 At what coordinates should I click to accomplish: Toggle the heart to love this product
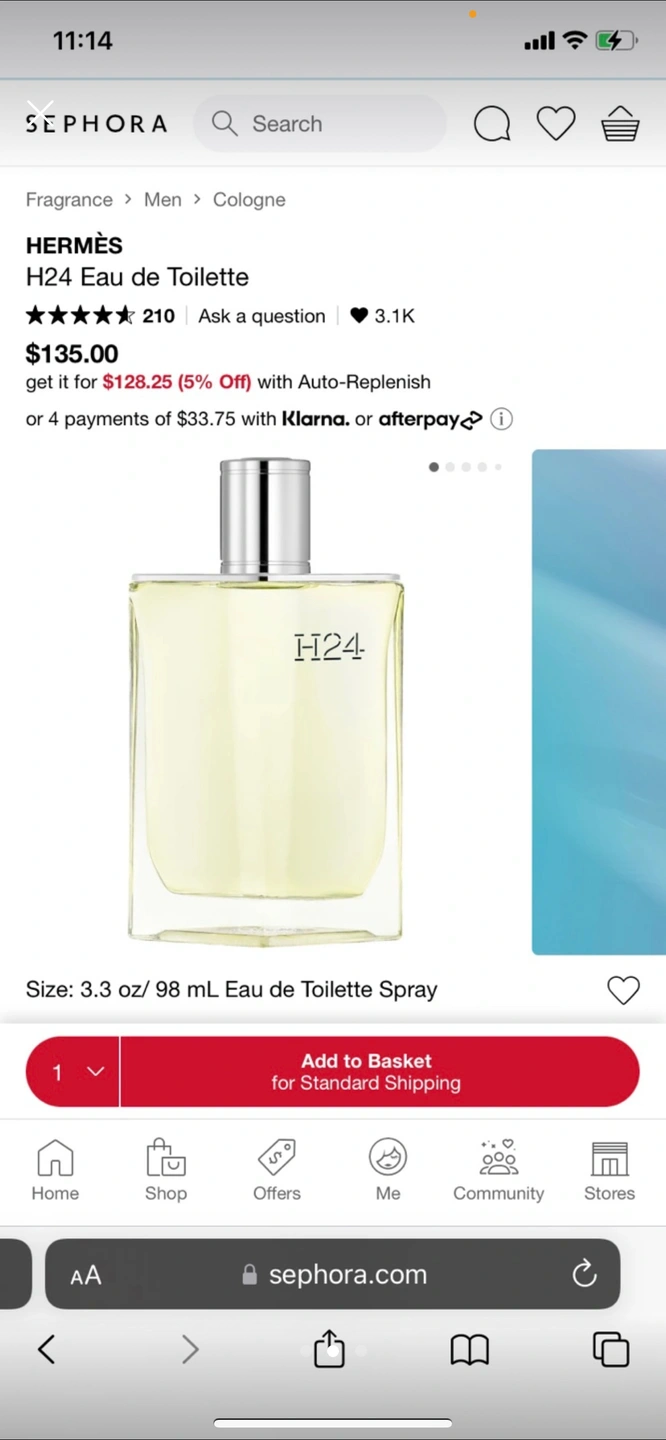point(623,990)
